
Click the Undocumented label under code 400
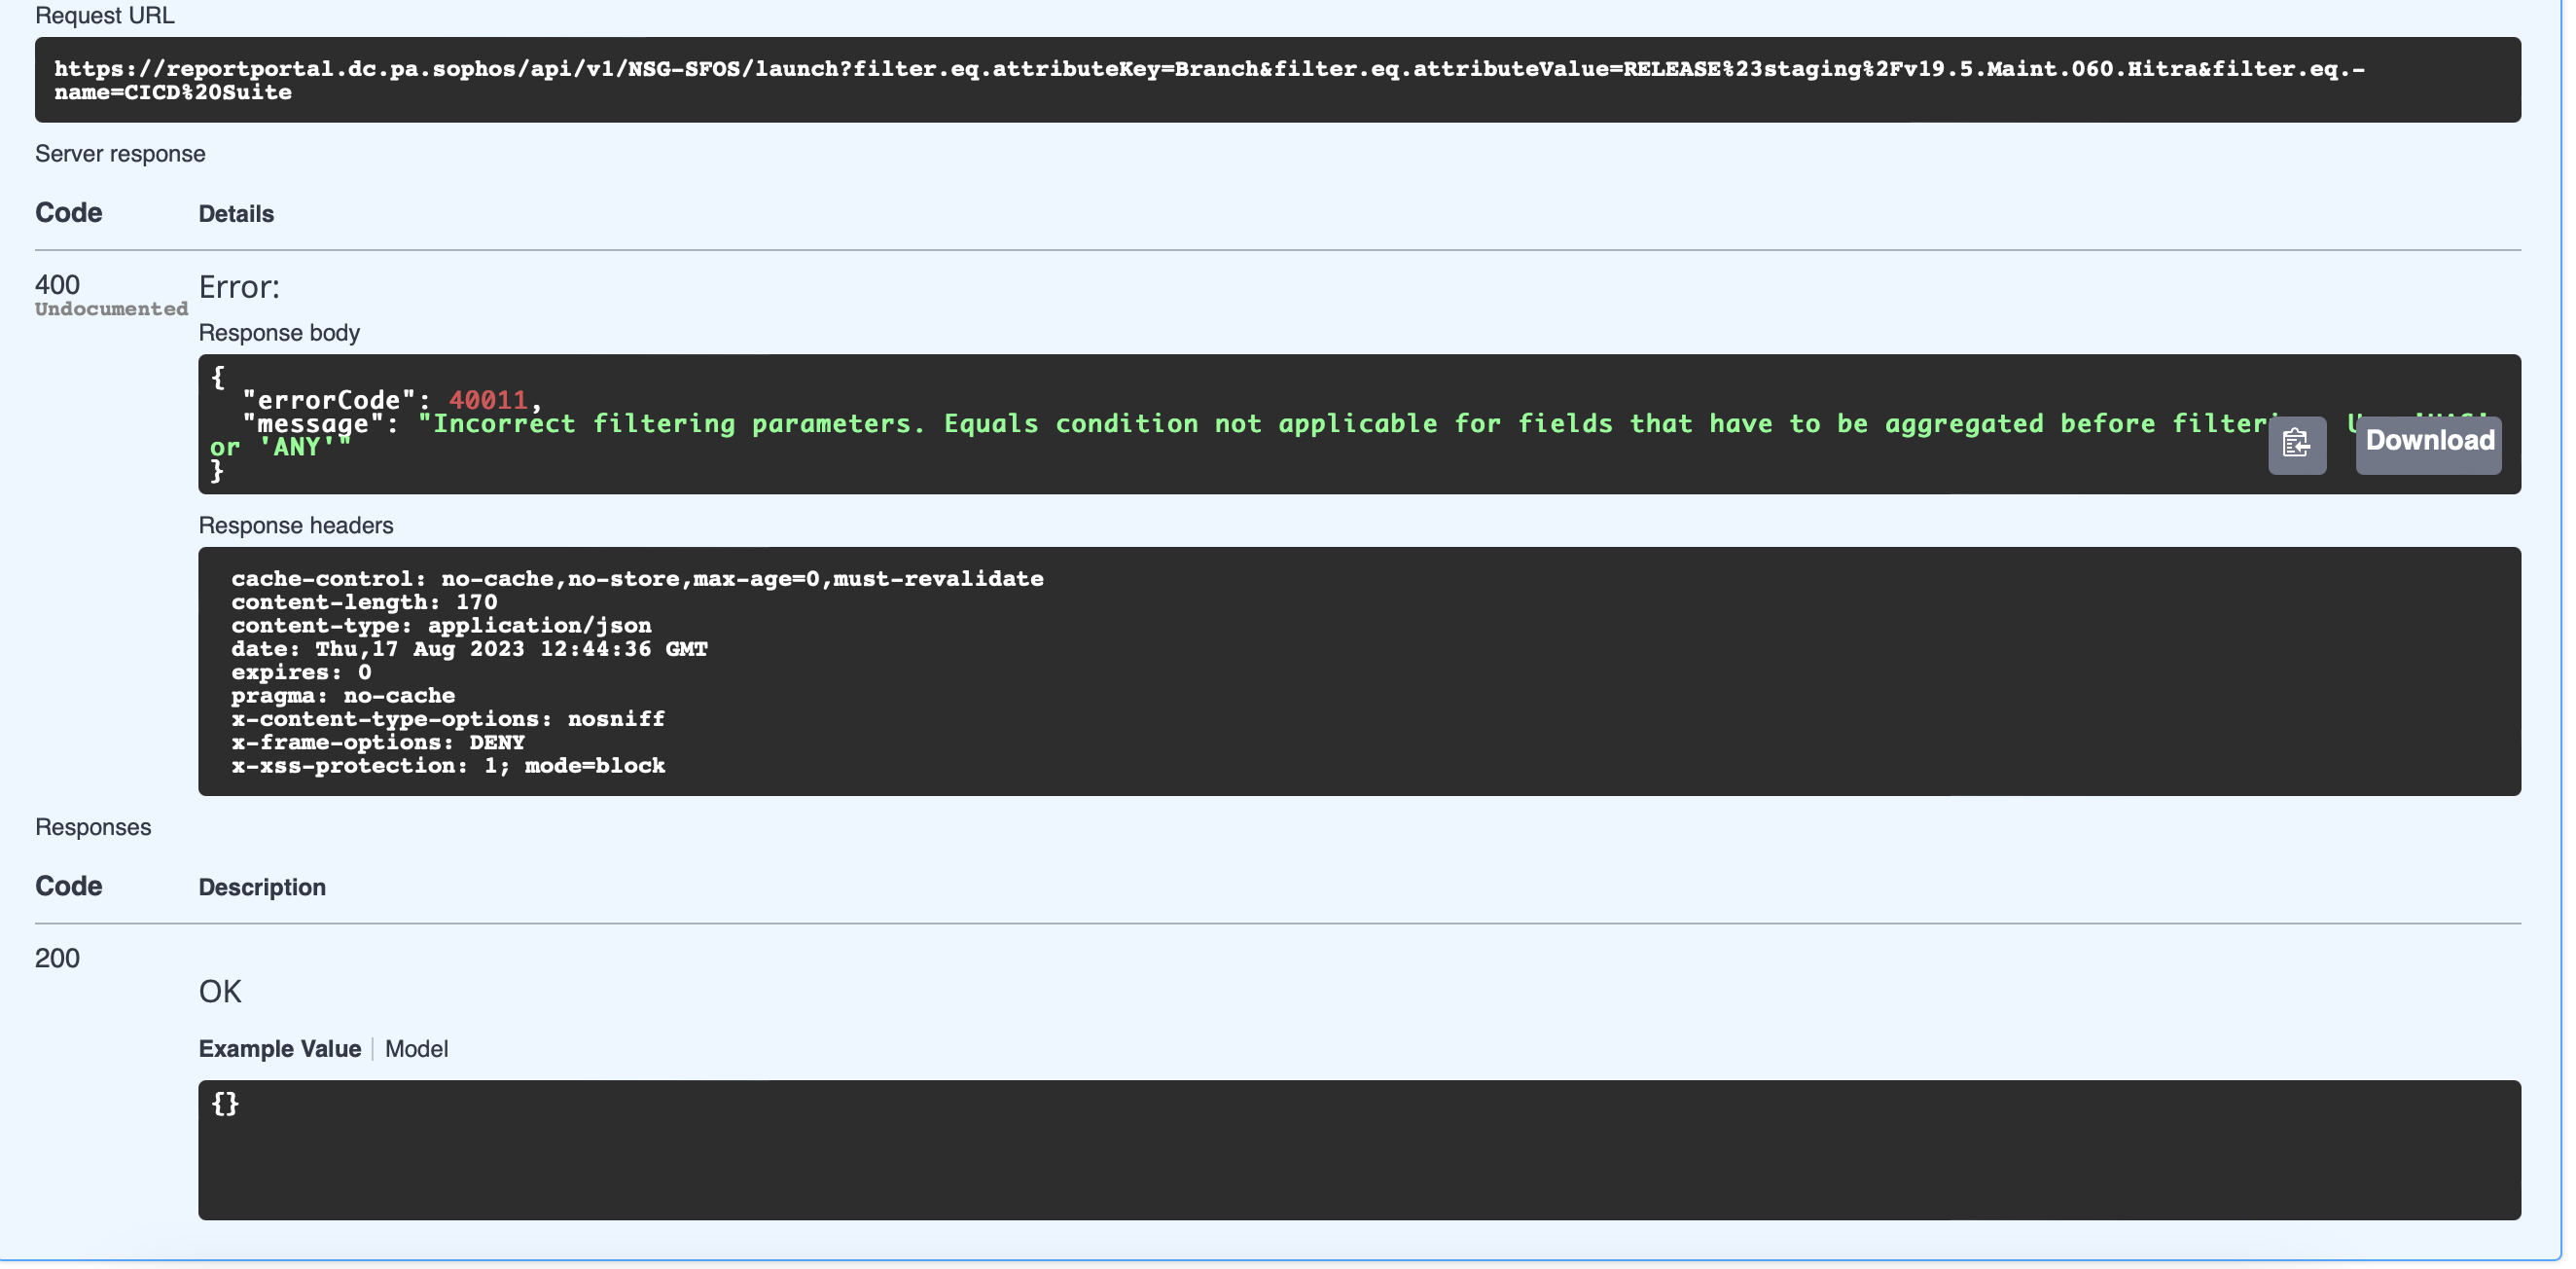coord(110,308)
